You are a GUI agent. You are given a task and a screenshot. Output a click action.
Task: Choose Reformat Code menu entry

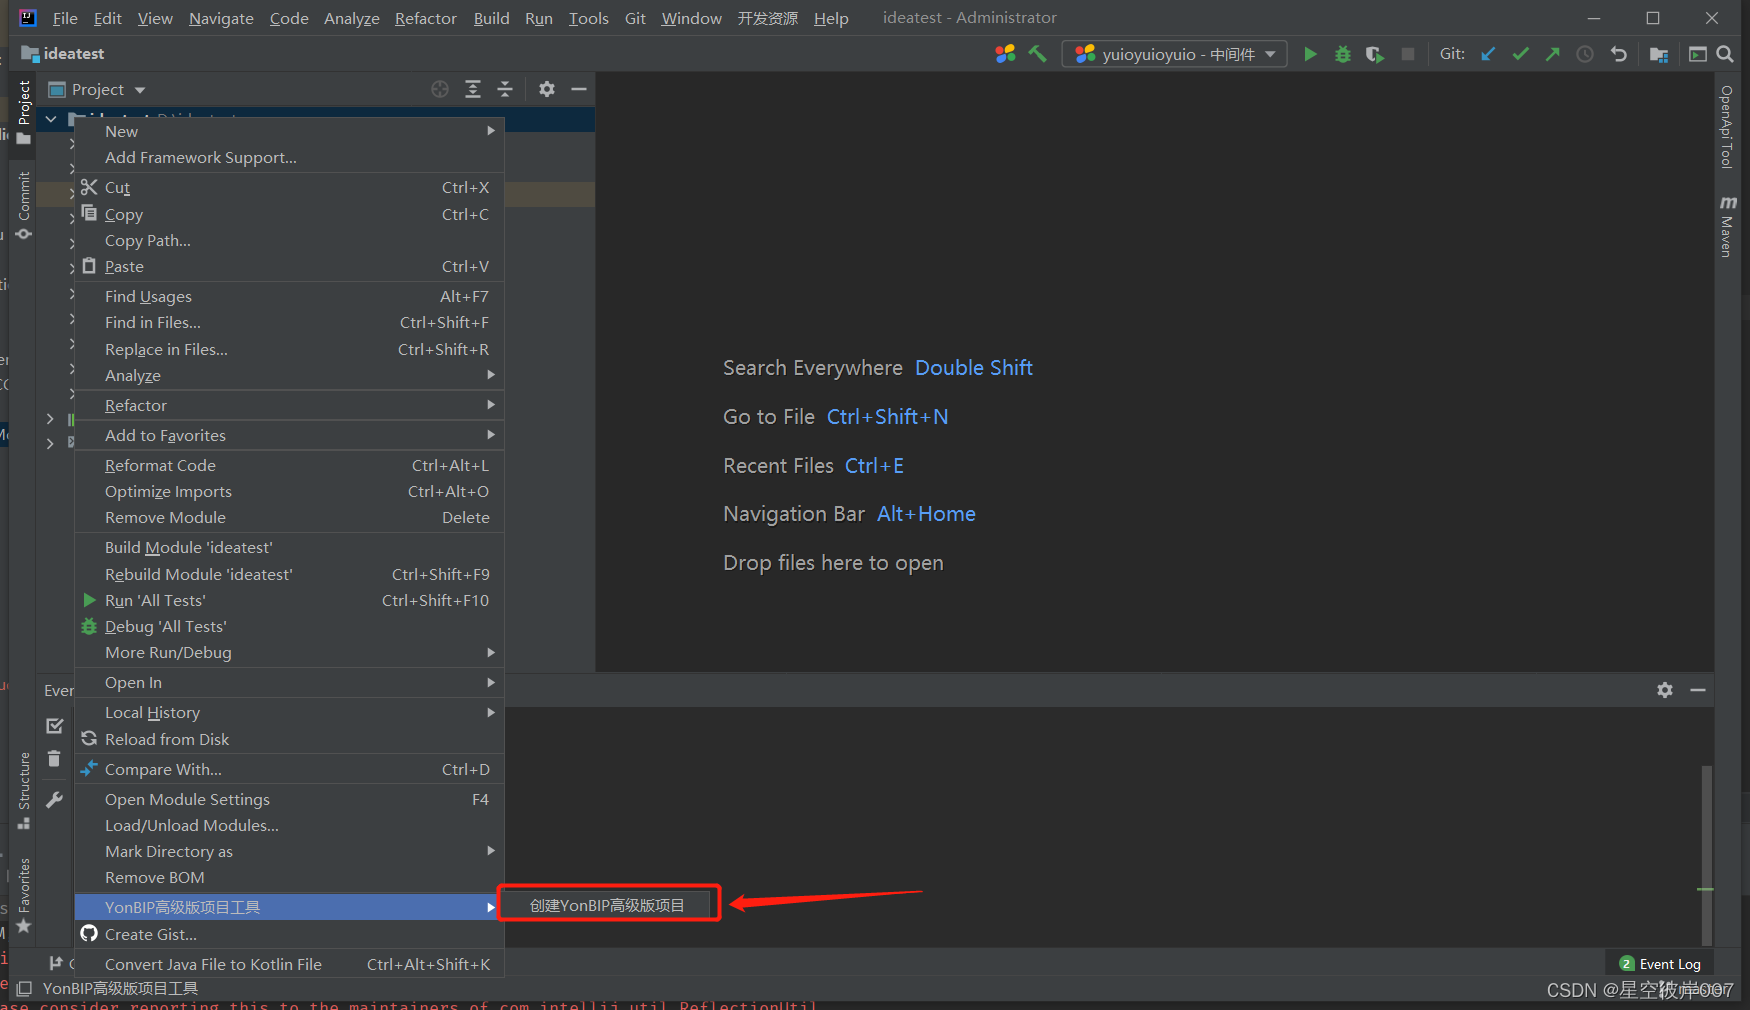click(x=290, y=465)
